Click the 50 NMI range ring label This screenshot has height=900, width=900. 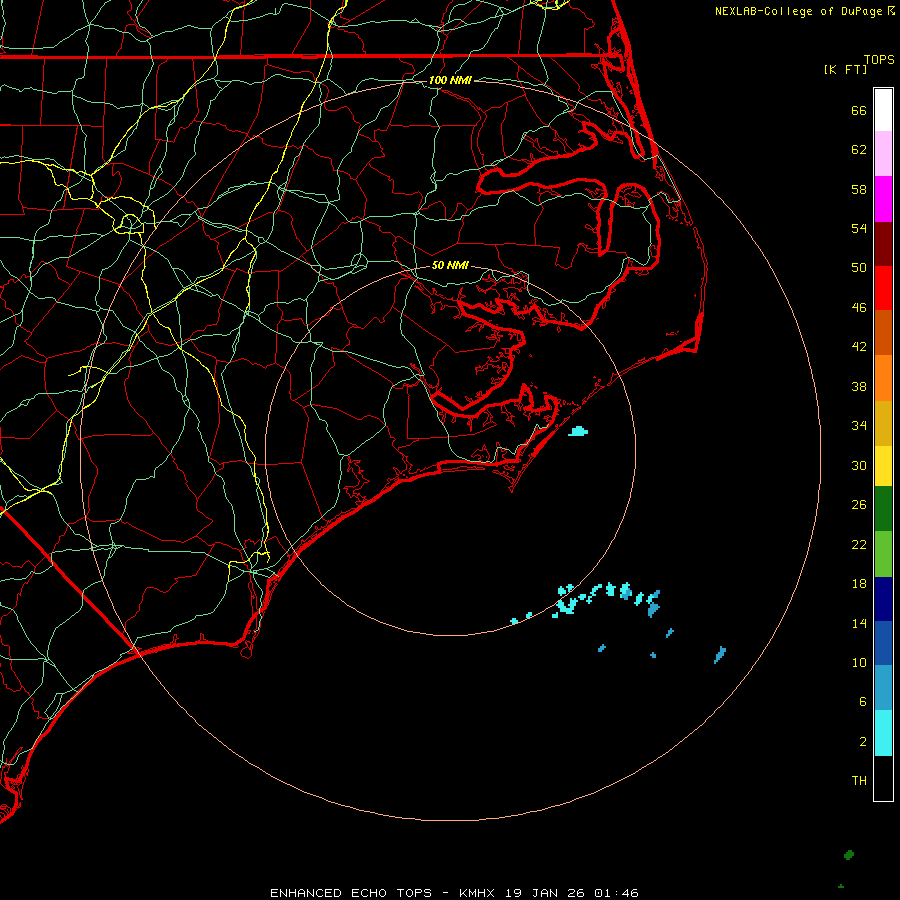point(451,265)
